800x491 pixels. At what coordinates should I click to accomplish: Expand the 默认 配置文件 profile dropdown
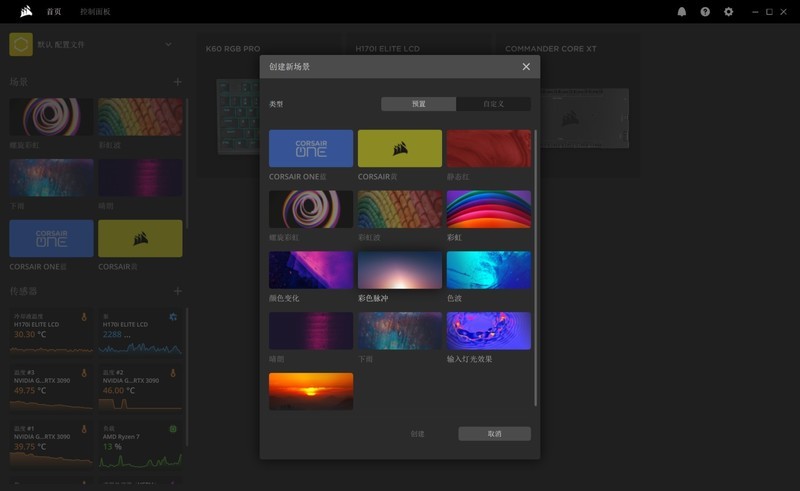point(168,44)
